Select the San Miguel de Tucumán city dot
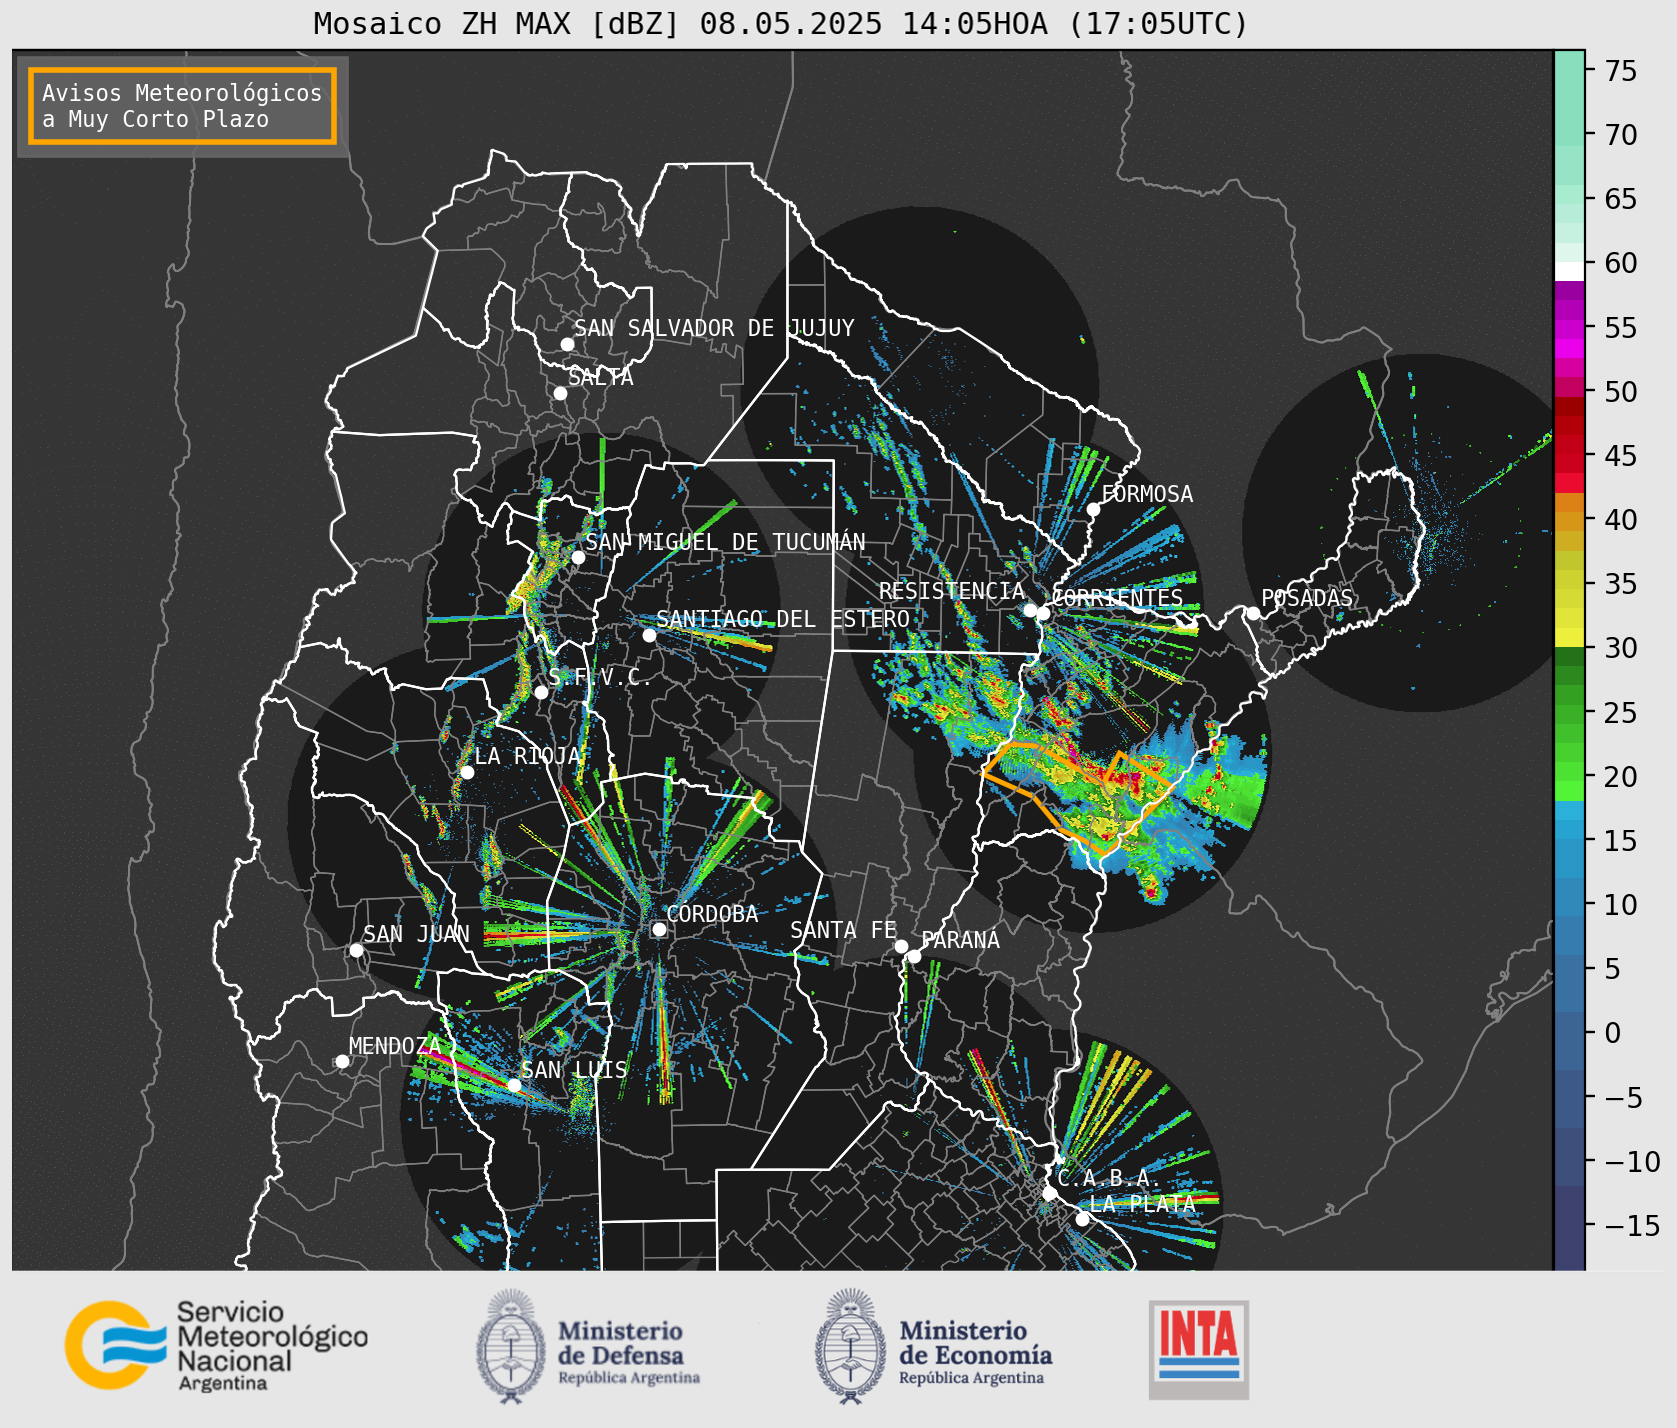1677x1428 pixels. pos(577,557)
